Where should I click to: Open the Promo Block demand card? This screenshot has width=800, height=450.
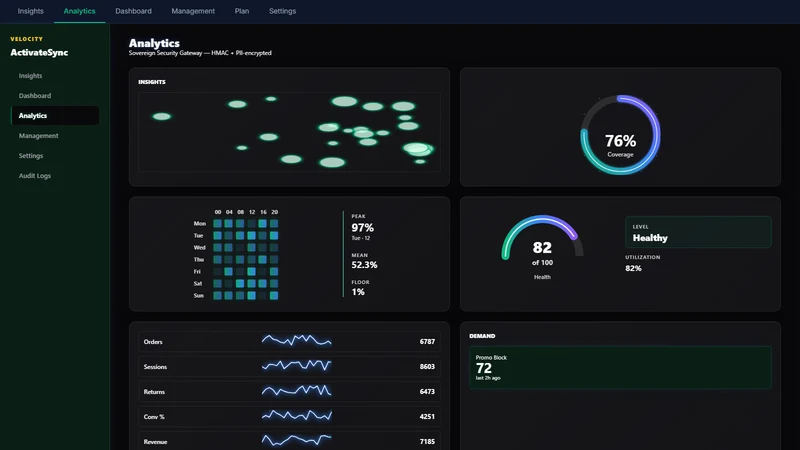(x=620, y=368)
